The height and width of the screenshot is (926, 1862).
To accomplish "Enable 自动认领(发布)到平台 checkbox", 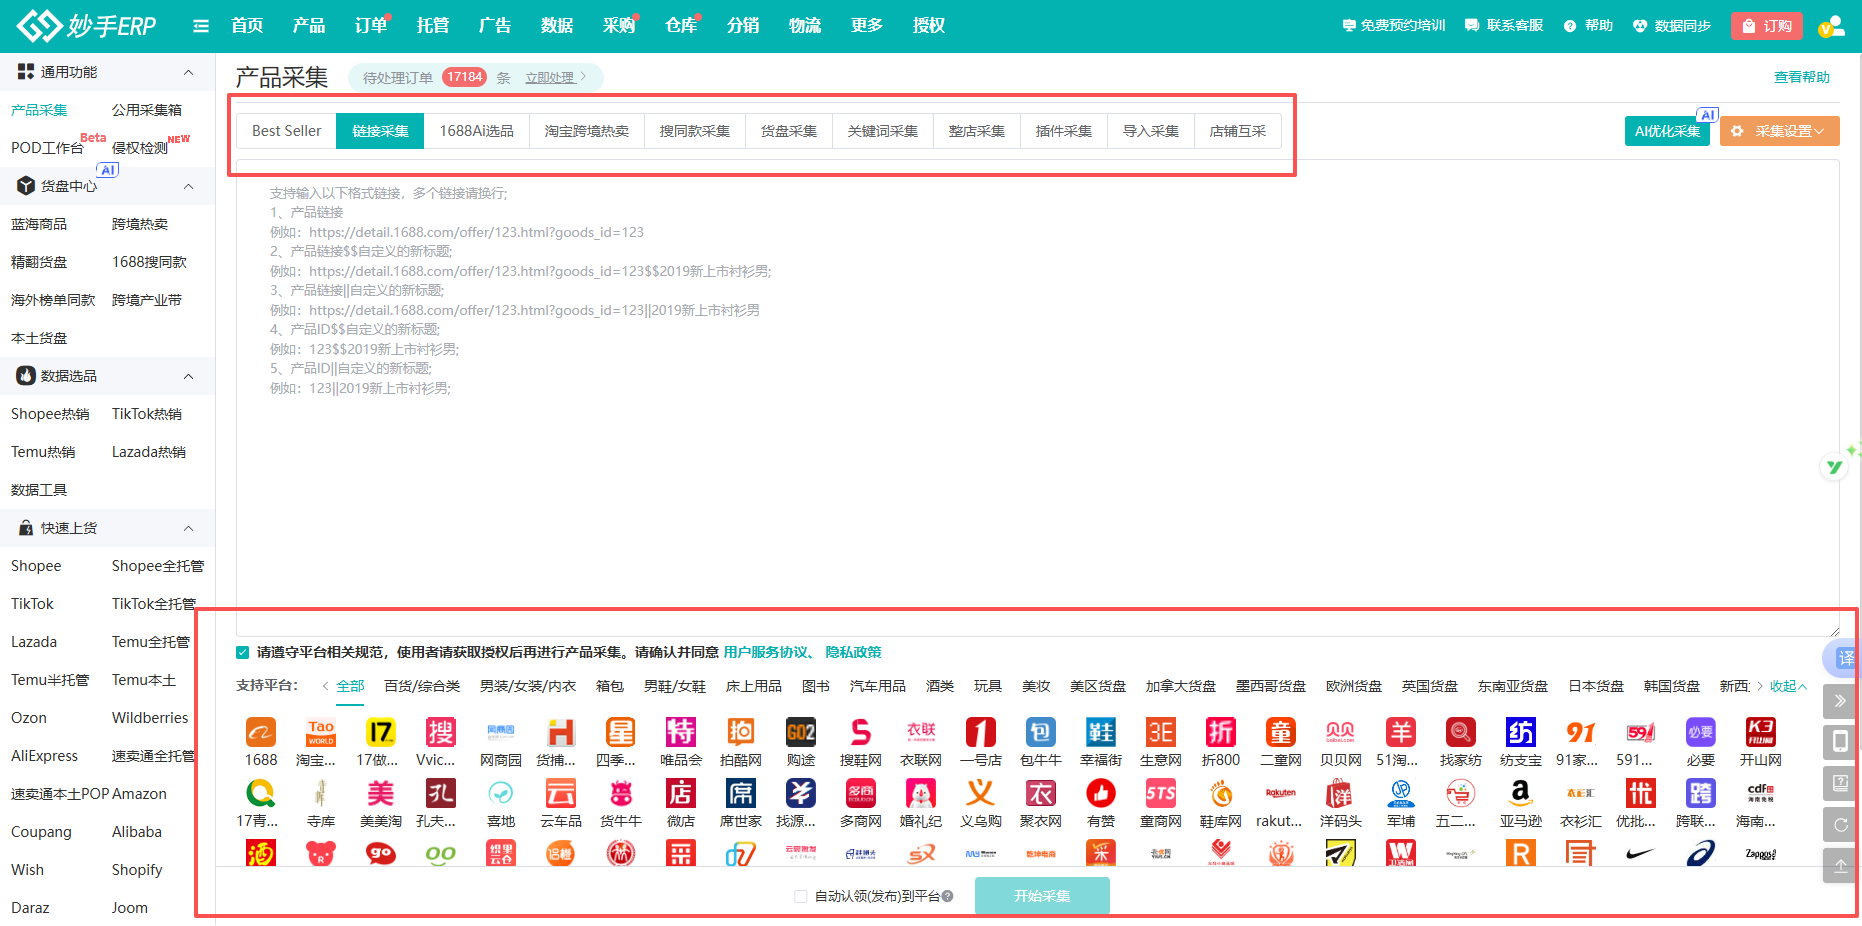I will (x=801, y=897).
